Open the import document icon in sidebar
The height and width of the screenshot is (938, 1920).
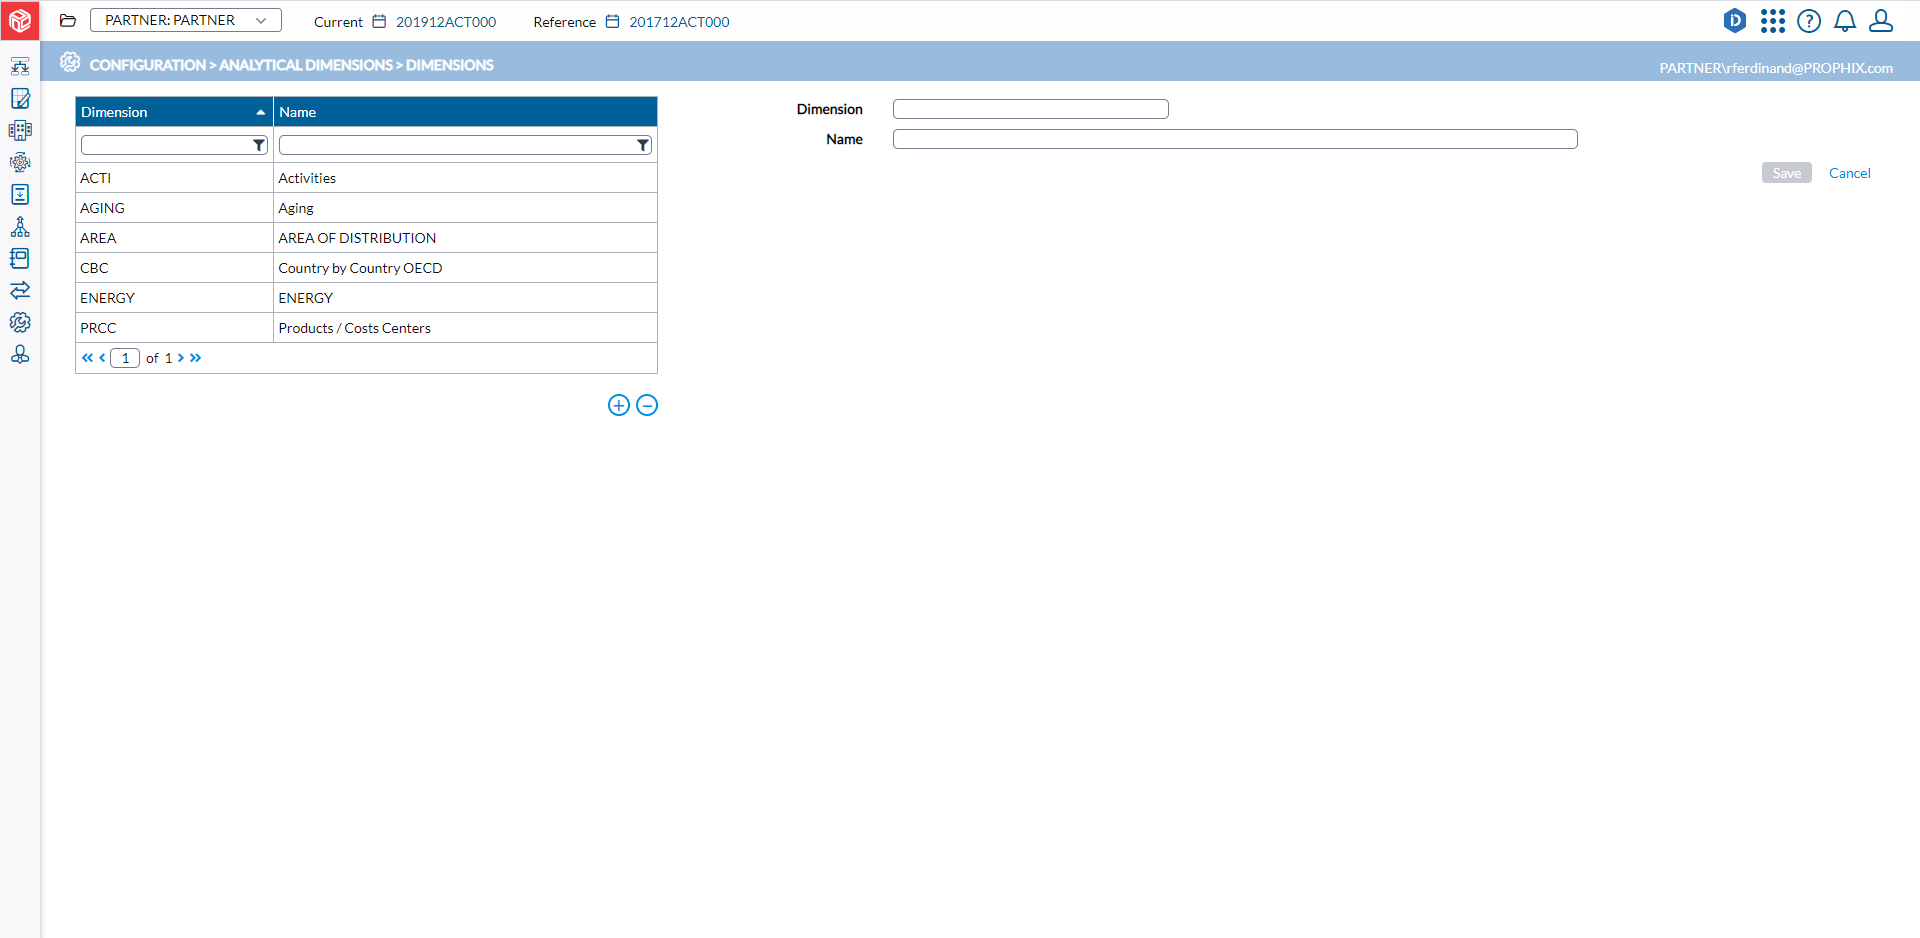20,194
